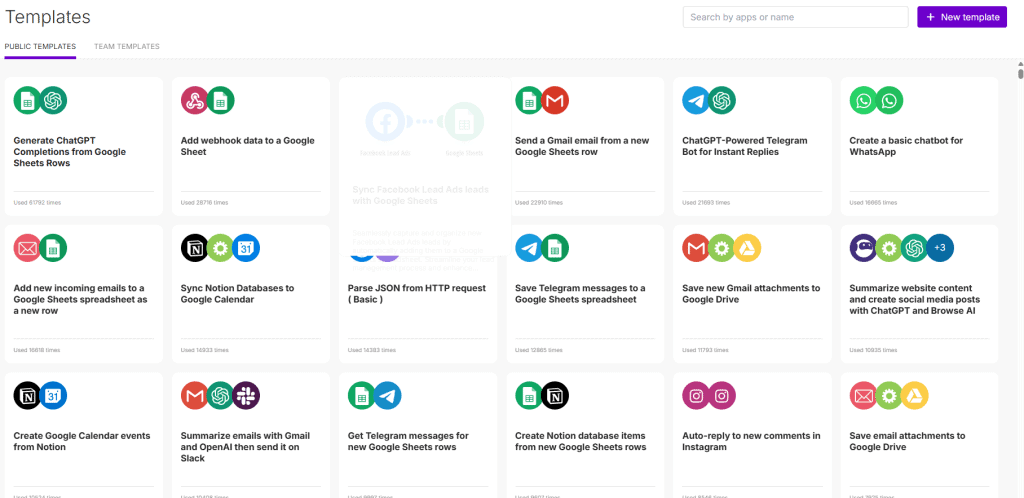
Task: Click the +3 more apps badge on the Summarize website card
Action: coord(940,248)
